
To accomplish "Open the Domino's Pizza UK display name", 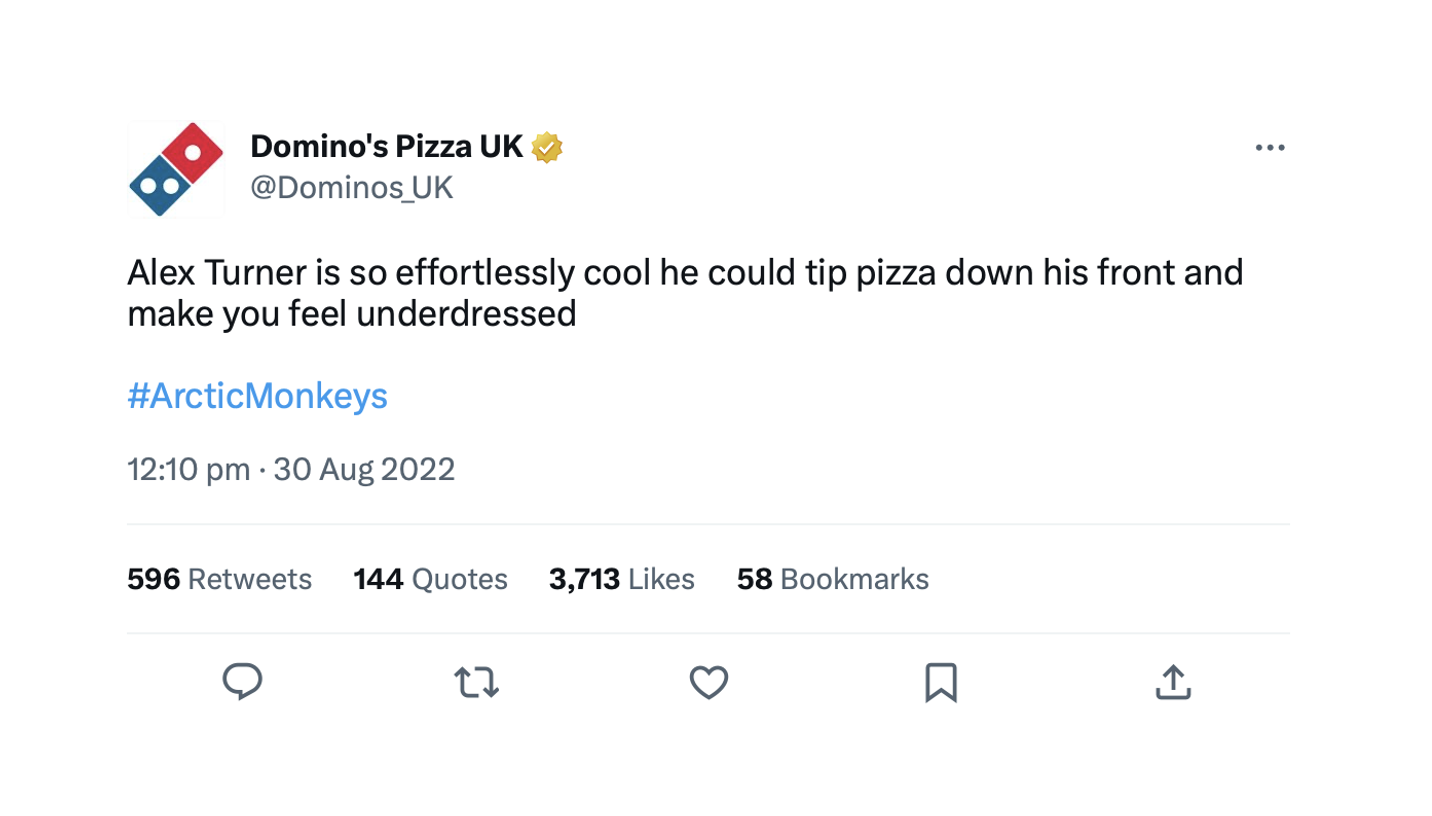I will (386, 148).
